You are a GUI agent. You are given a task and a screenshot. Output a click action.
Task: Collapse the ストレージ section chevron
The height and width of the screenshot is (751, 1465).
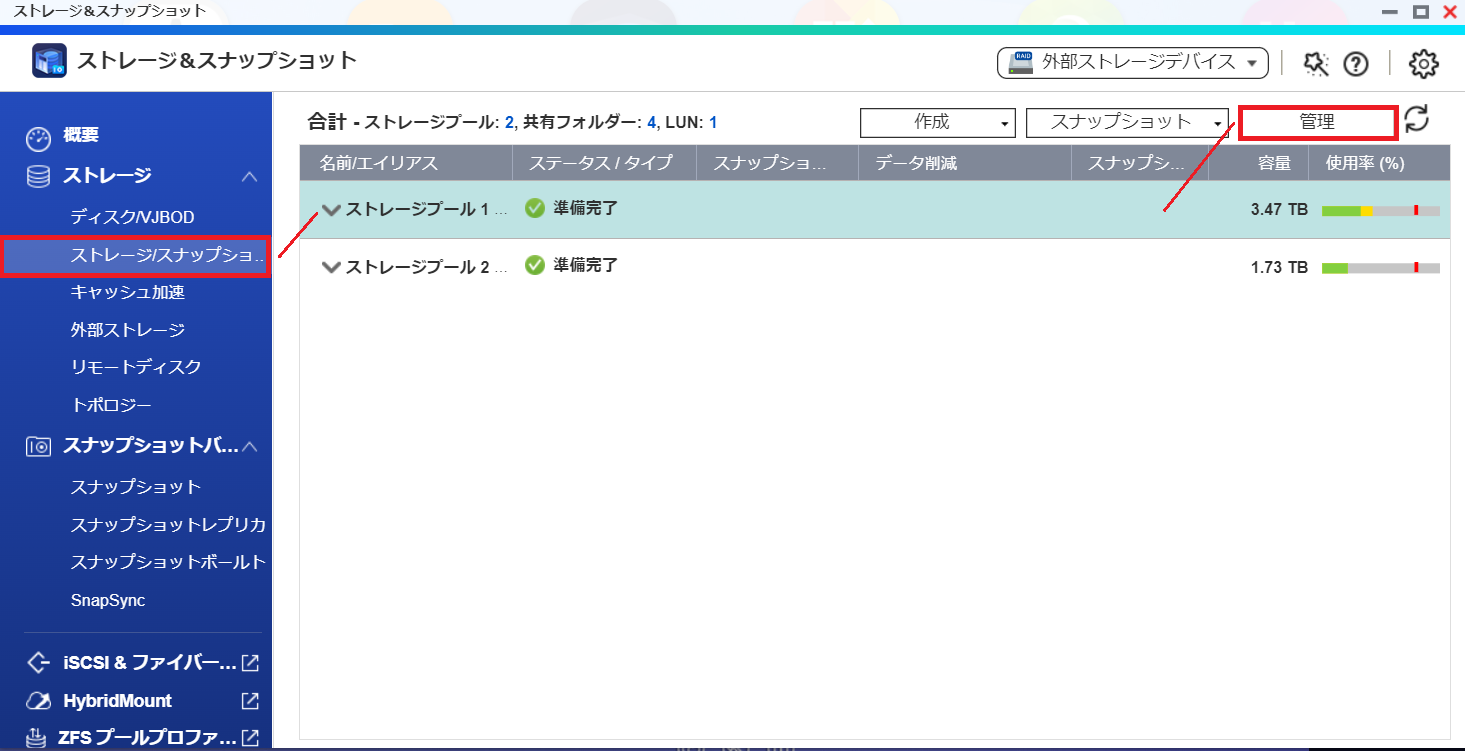(x=250, y=176)
